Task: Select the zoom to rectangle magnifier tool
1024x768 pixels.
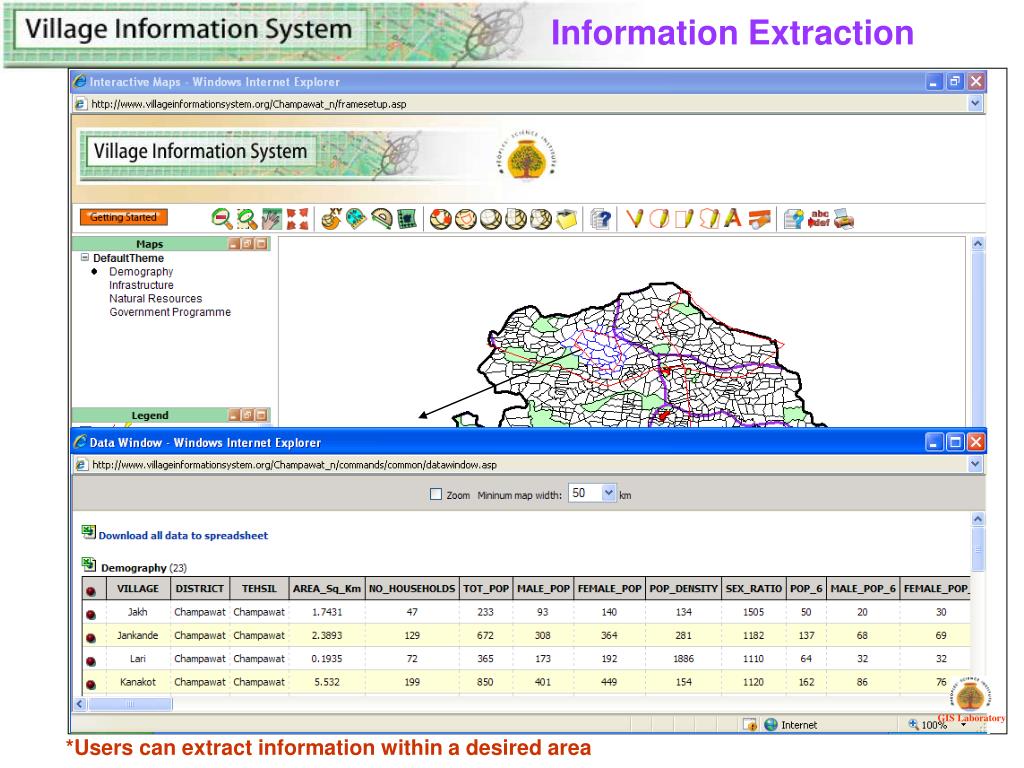Action: point(247,219)
